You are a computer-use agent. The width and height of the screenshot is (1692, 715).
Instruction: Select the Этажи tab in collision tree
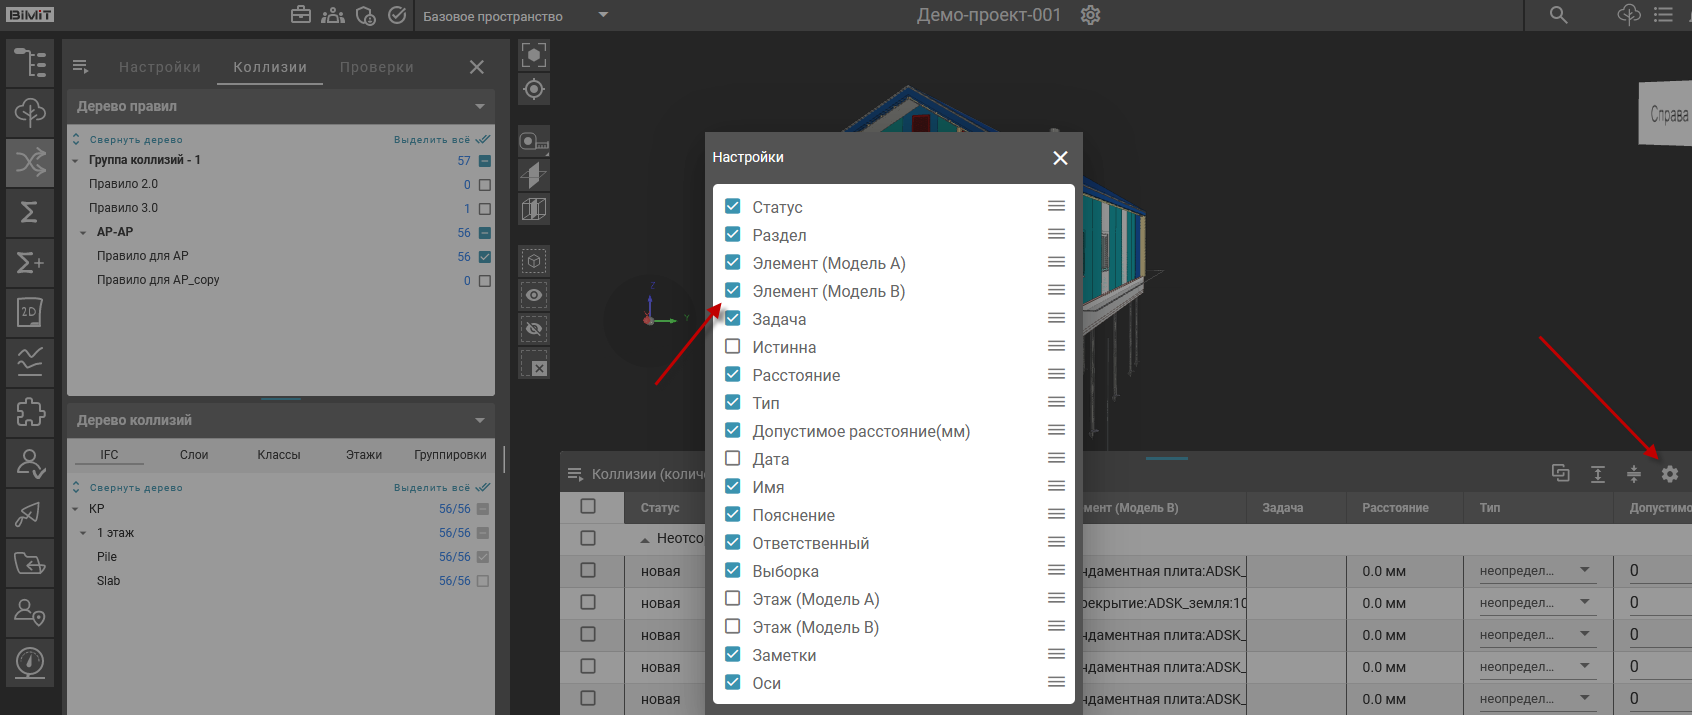[364, 455]
